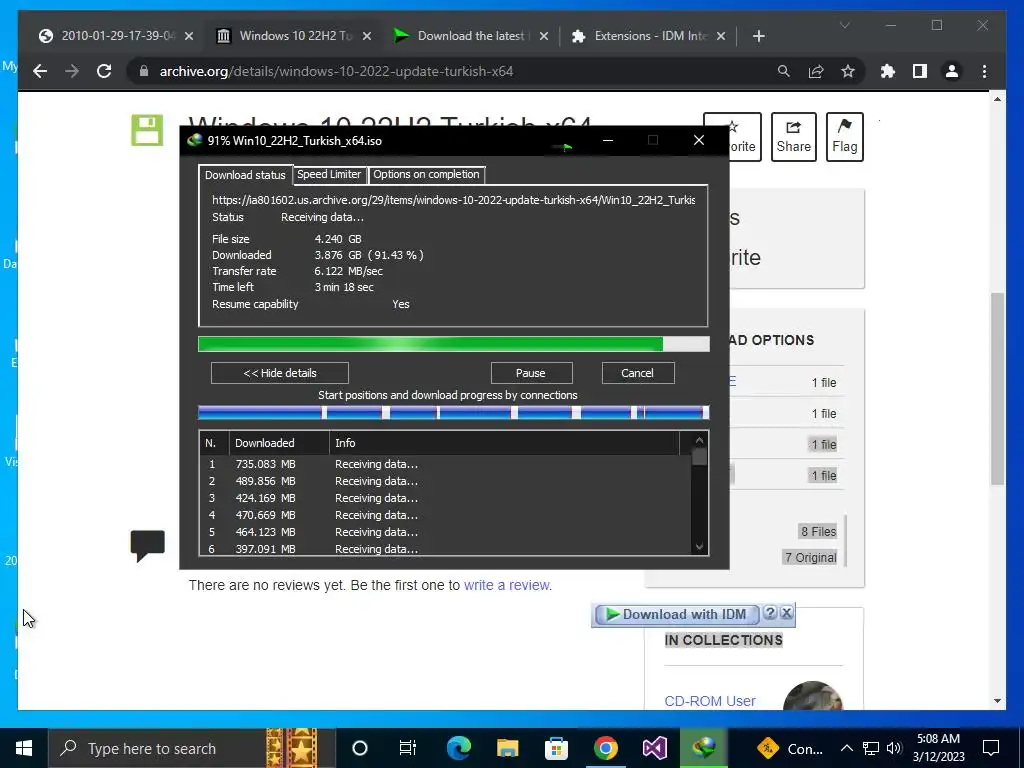Open the write a review link
Image resolution: width=1024 pixels, height=768 pixels.
point(507,585)
